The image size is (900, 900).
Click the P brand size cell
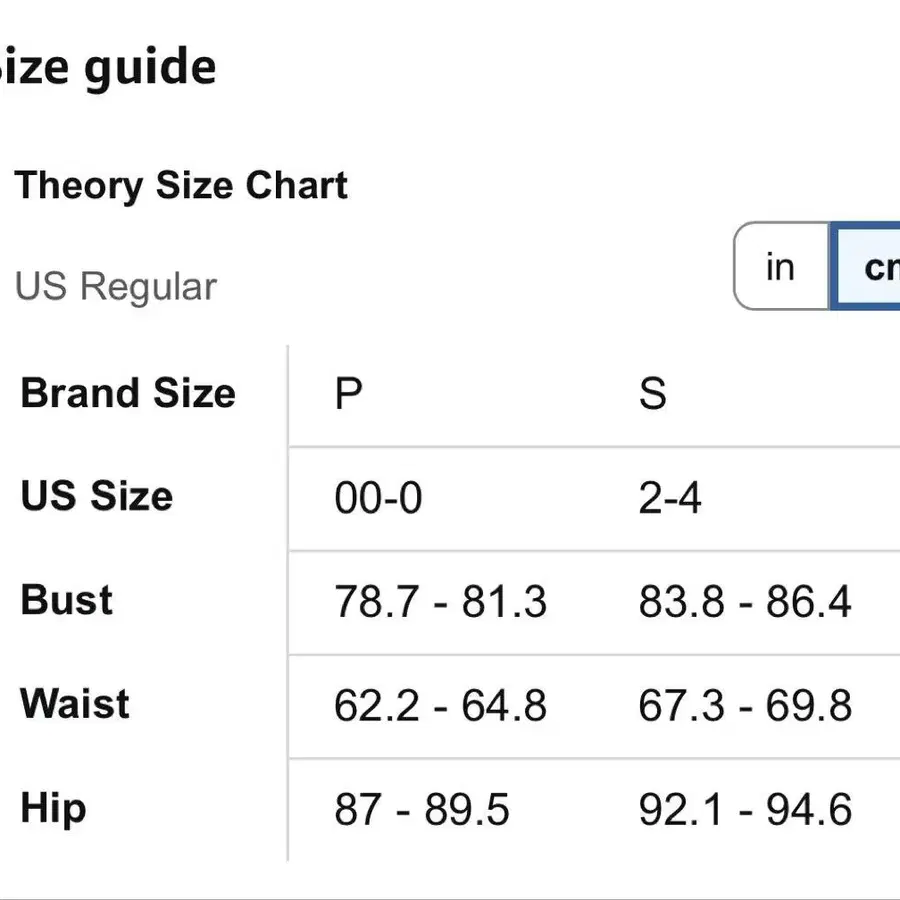(348, 394)
